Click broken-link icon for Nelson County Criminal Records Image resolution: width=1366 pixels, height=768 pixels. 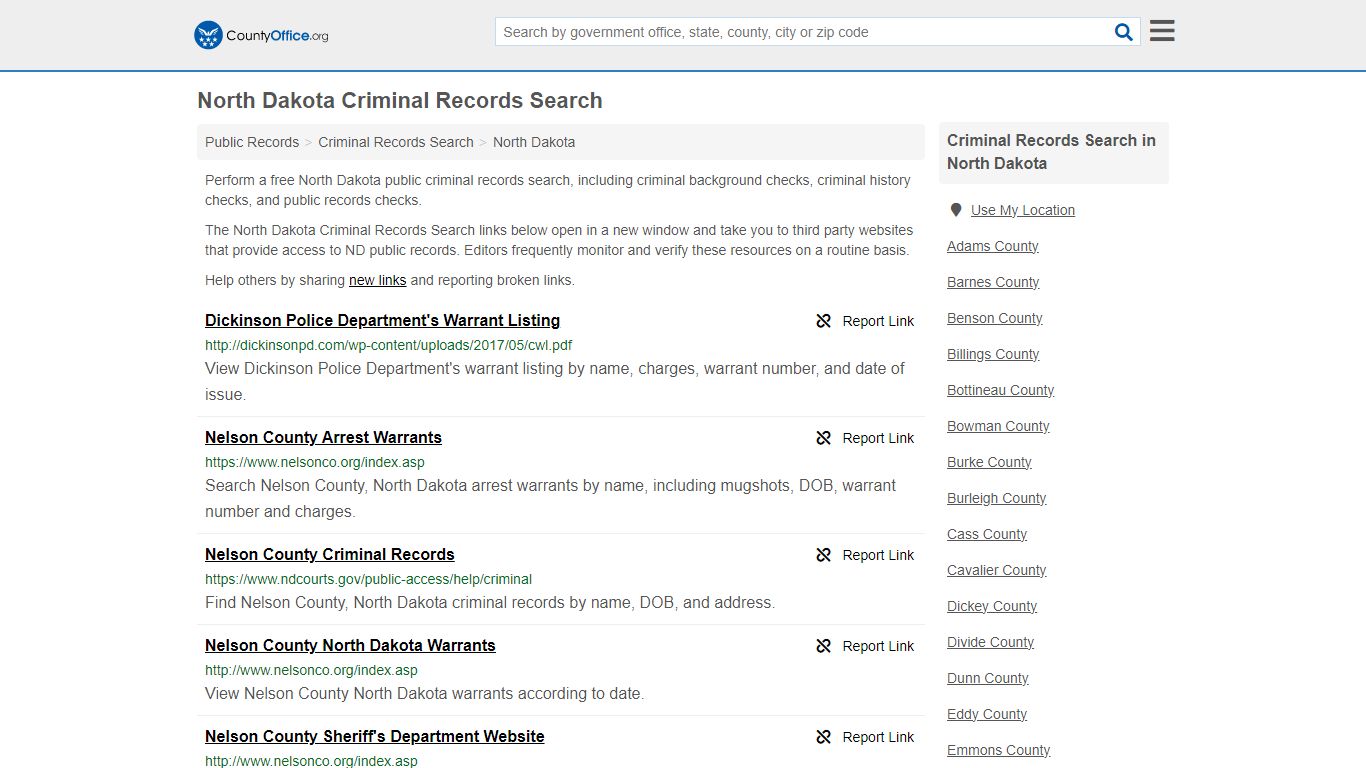click(x=824, y=555)
